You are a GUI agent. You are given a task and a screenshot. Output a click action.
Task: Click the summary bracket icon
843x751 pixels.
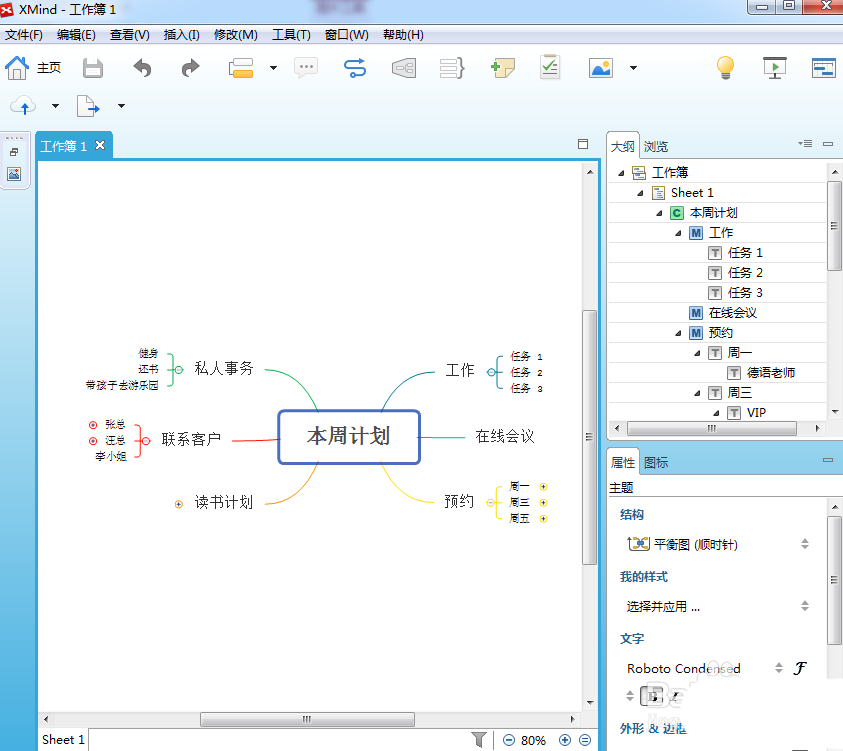click(x=453, y=68)
